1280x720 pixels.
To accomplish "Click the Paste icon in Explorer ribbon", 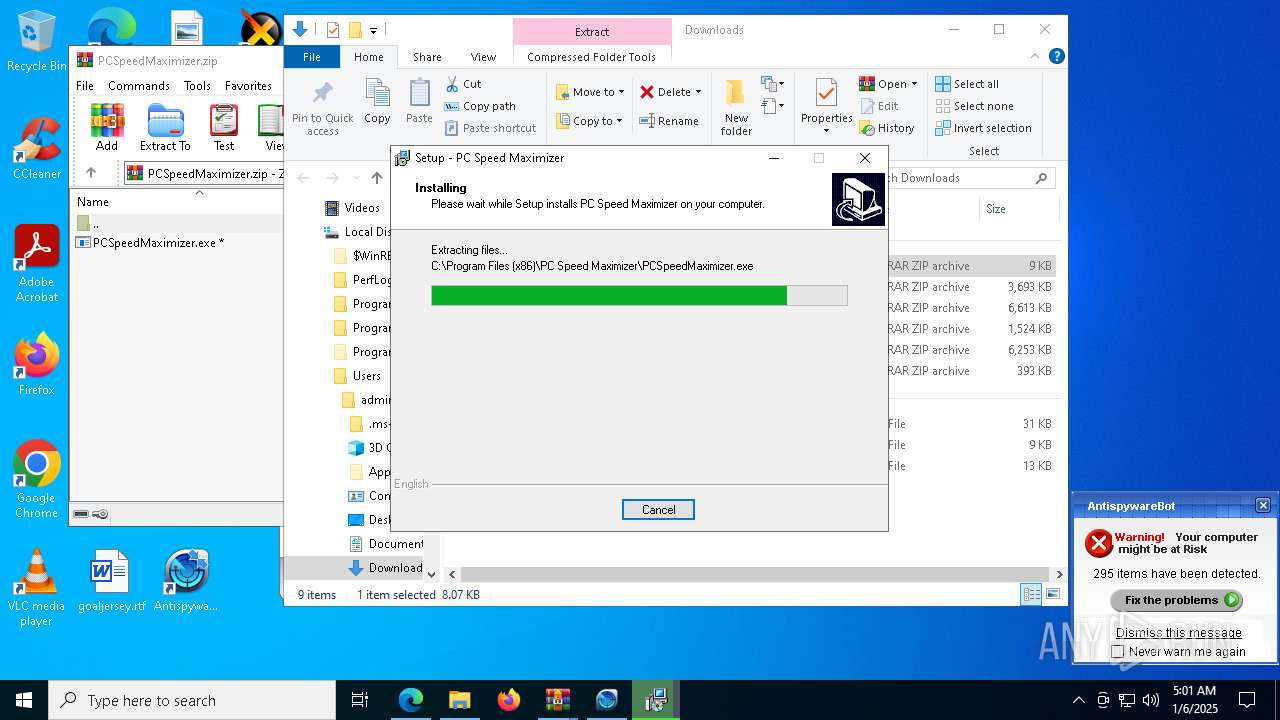I will click(x=419, y=102).
